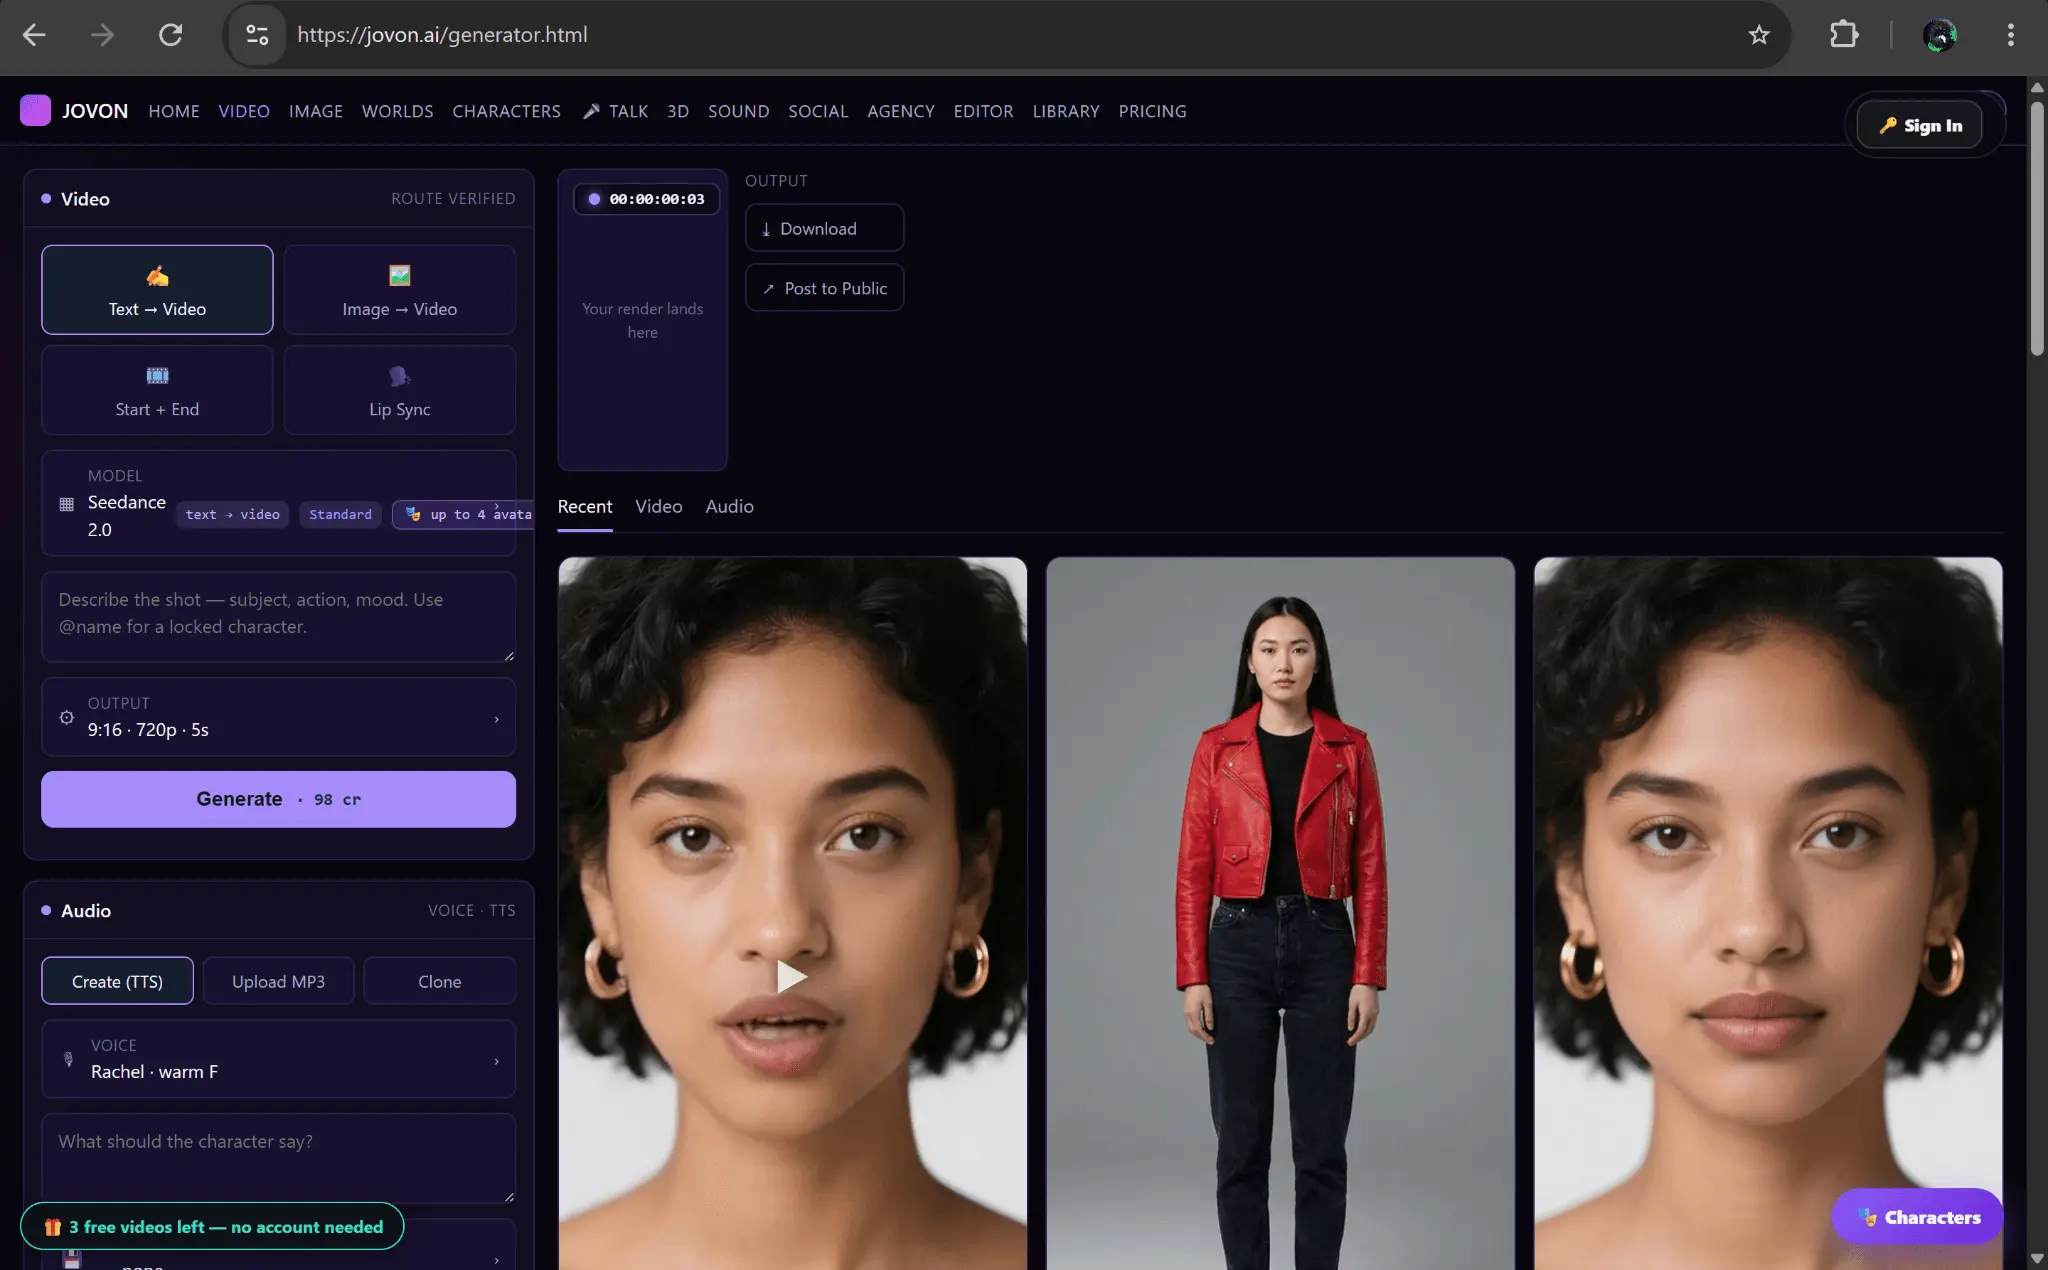Open the LIBRARY nav item
Image resolution: width=2048 pixels, height=1270 pixels.
point(1066,111)
